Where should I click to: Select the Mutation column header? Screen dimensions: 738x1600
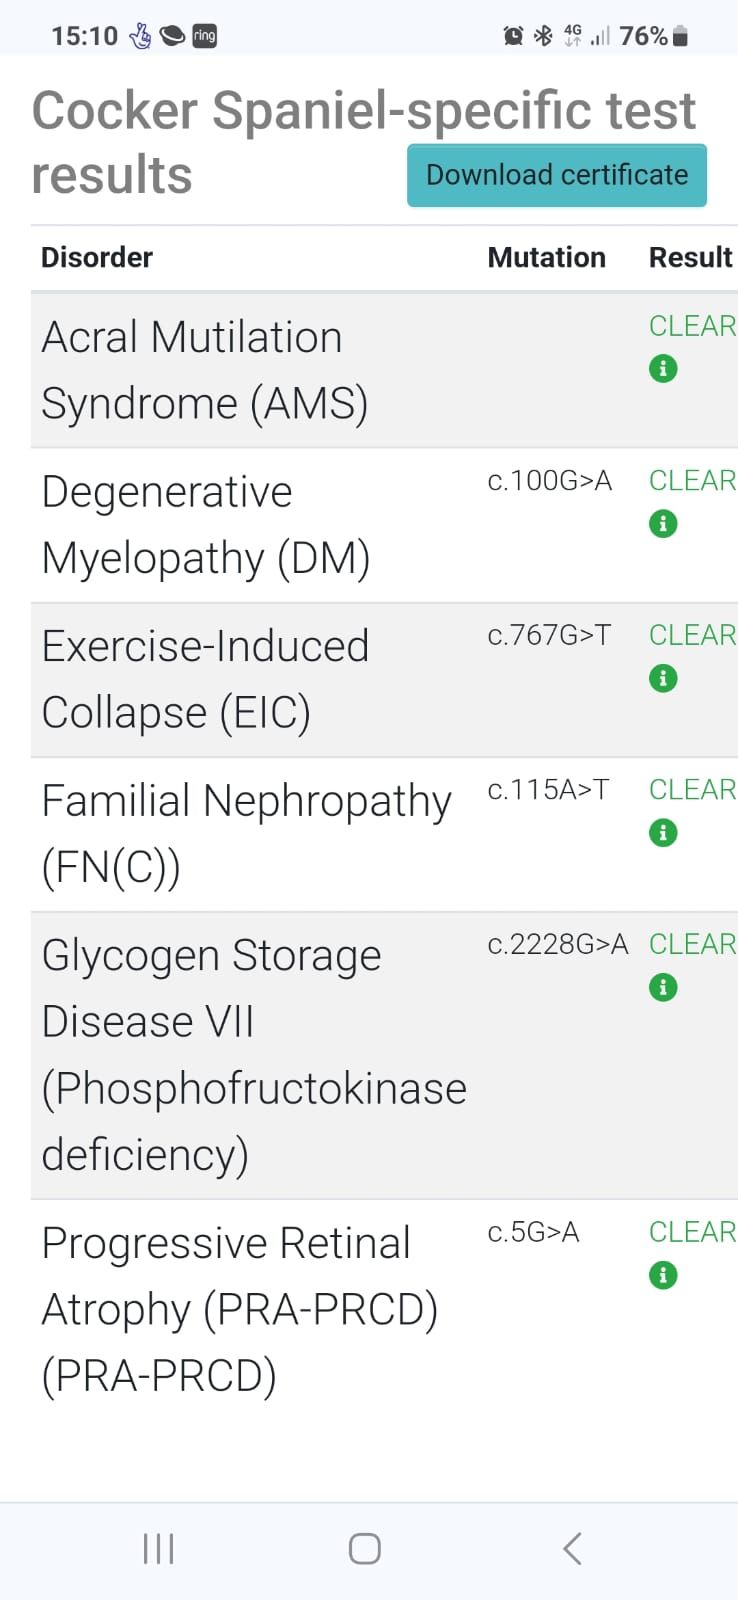coord(546,258)
